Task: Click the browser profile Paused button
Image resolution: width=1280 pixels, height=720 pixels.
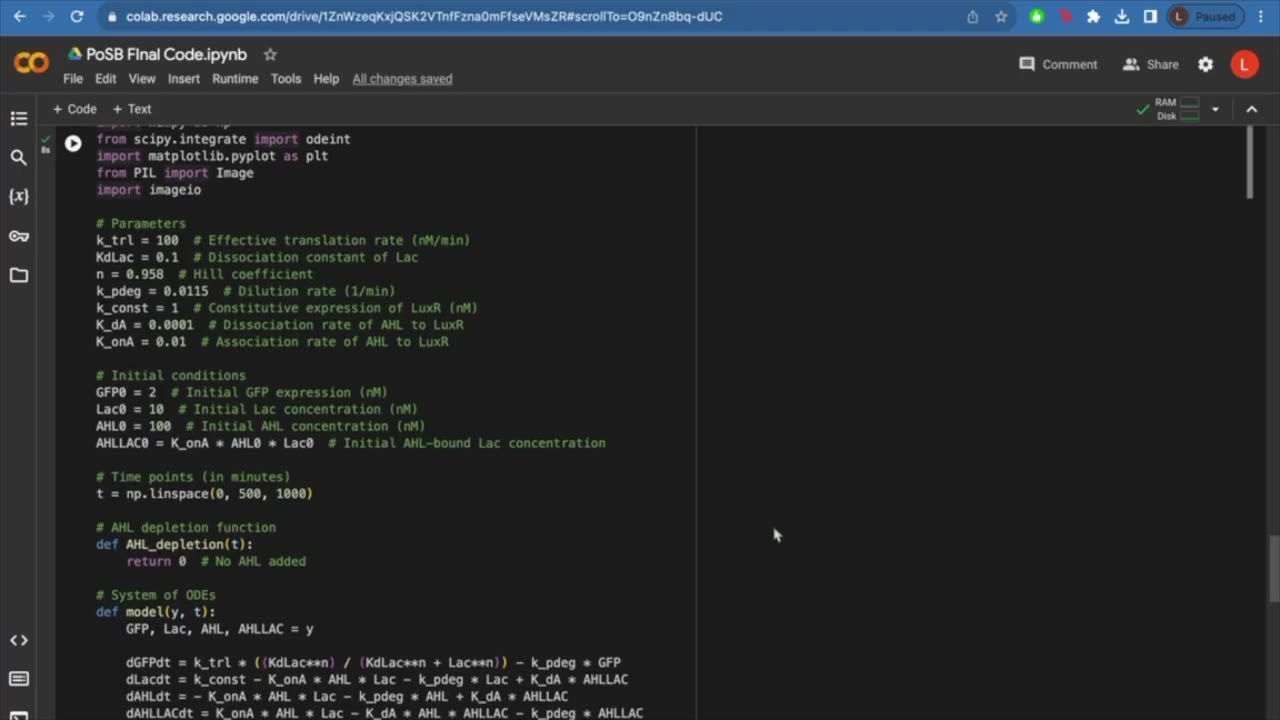Action: pos(1205,16)
